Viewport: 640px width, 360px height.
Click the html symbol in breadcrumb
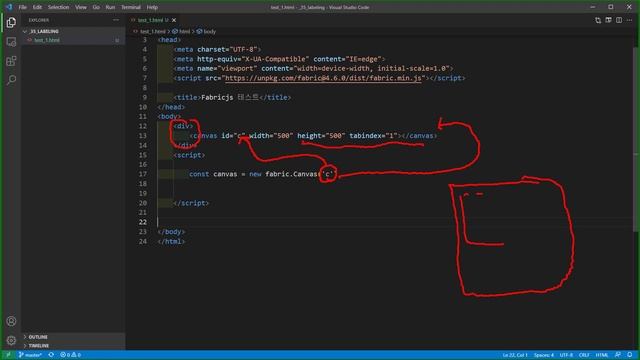click(x=182, y=31)
